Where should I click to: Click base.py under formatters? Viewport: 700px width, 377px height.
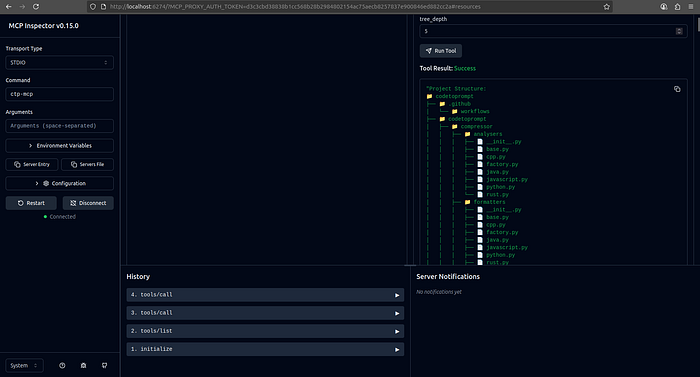click(493, 218)
